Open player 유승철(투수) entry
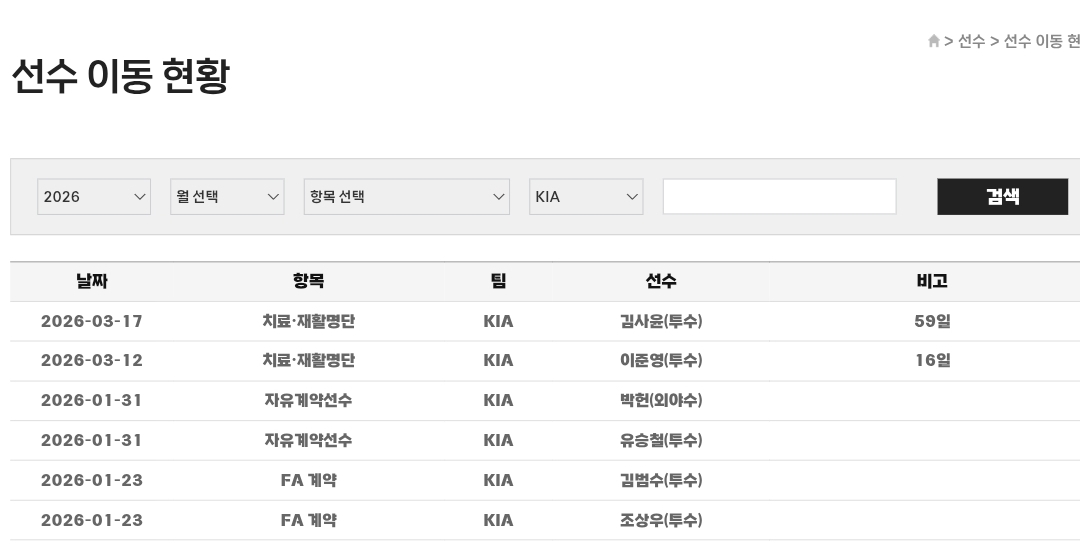The height and width of the screenshot is (548, 1080). [661, 441]
